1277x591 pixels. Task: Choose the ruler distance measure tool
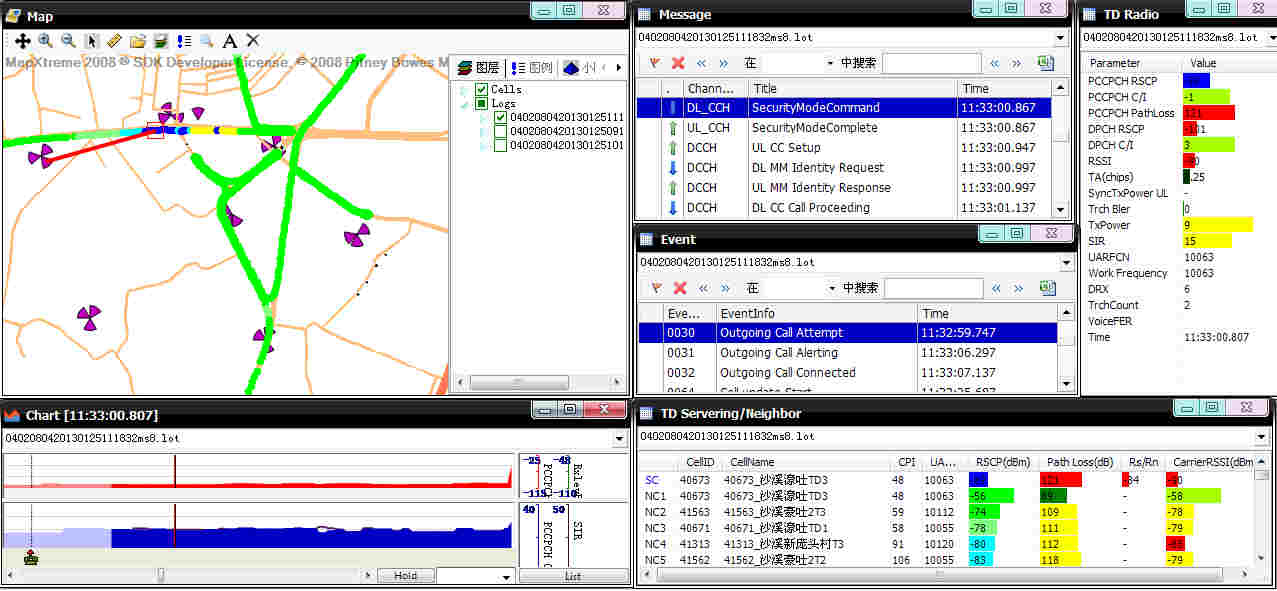point(114,41)
